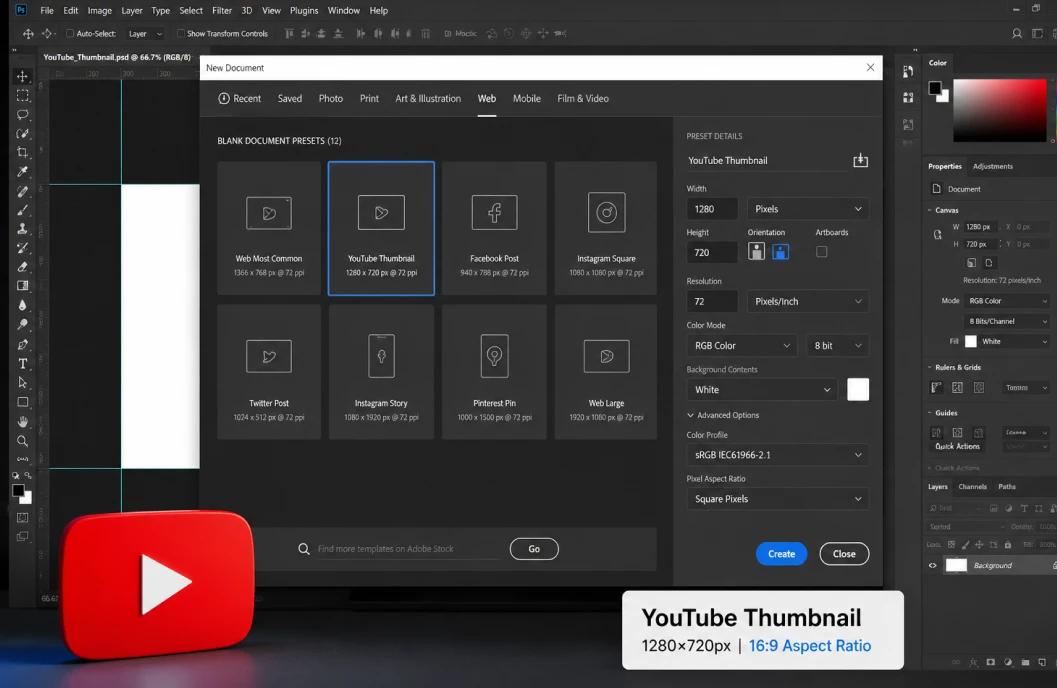Select the Horizontal Type tool
The height and width of the screenshot is (688, 1057).
22,364
